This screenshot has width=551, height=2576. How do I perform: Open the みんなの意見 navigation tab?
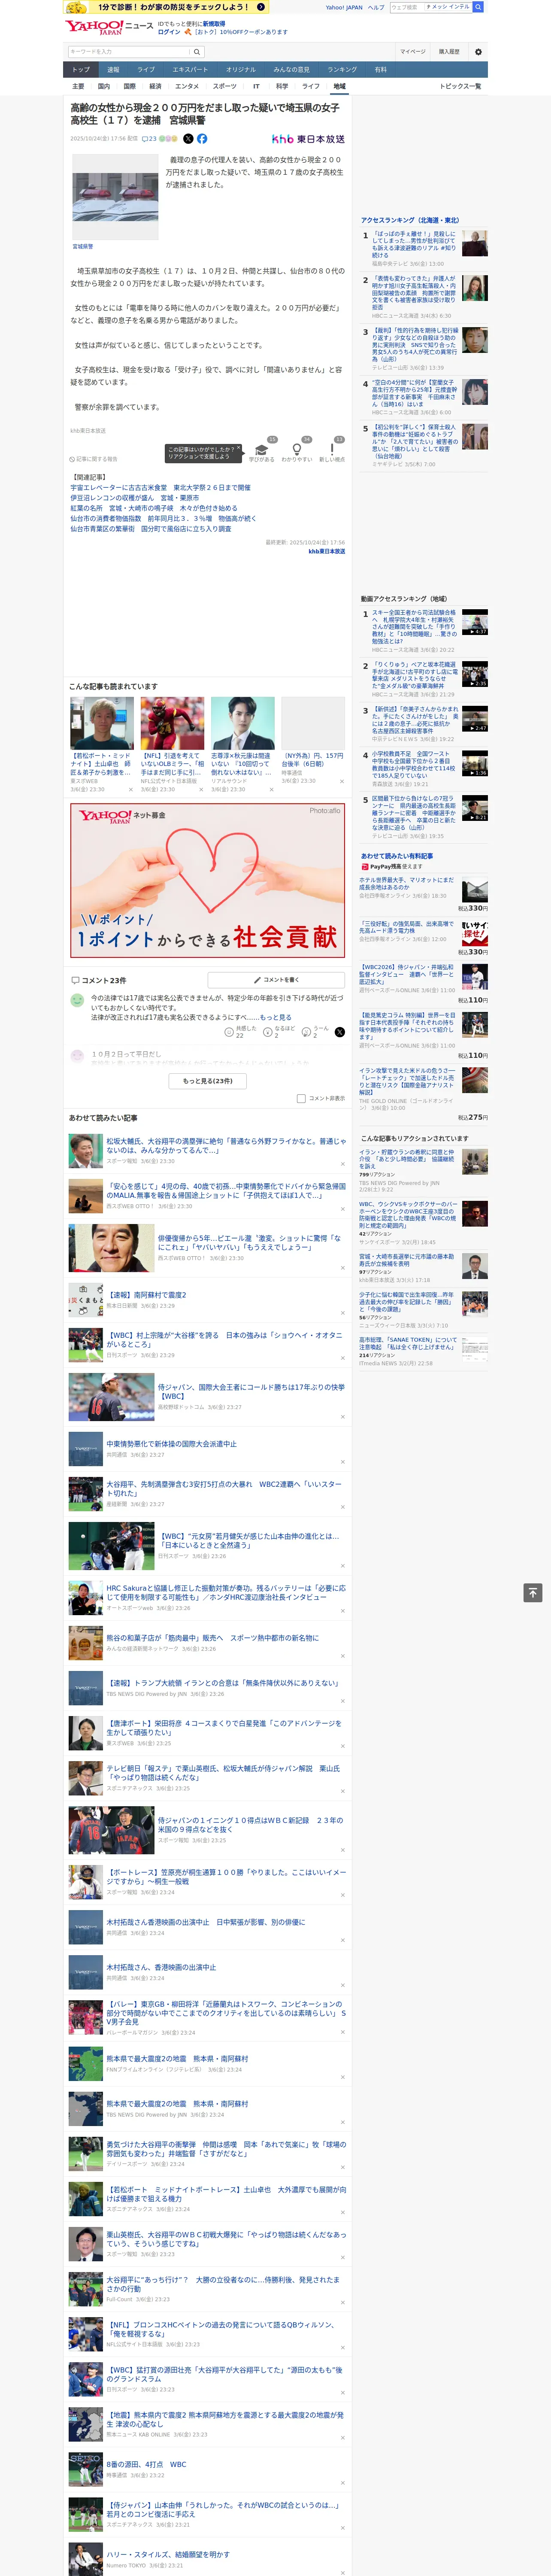click(x=291, y=70)
